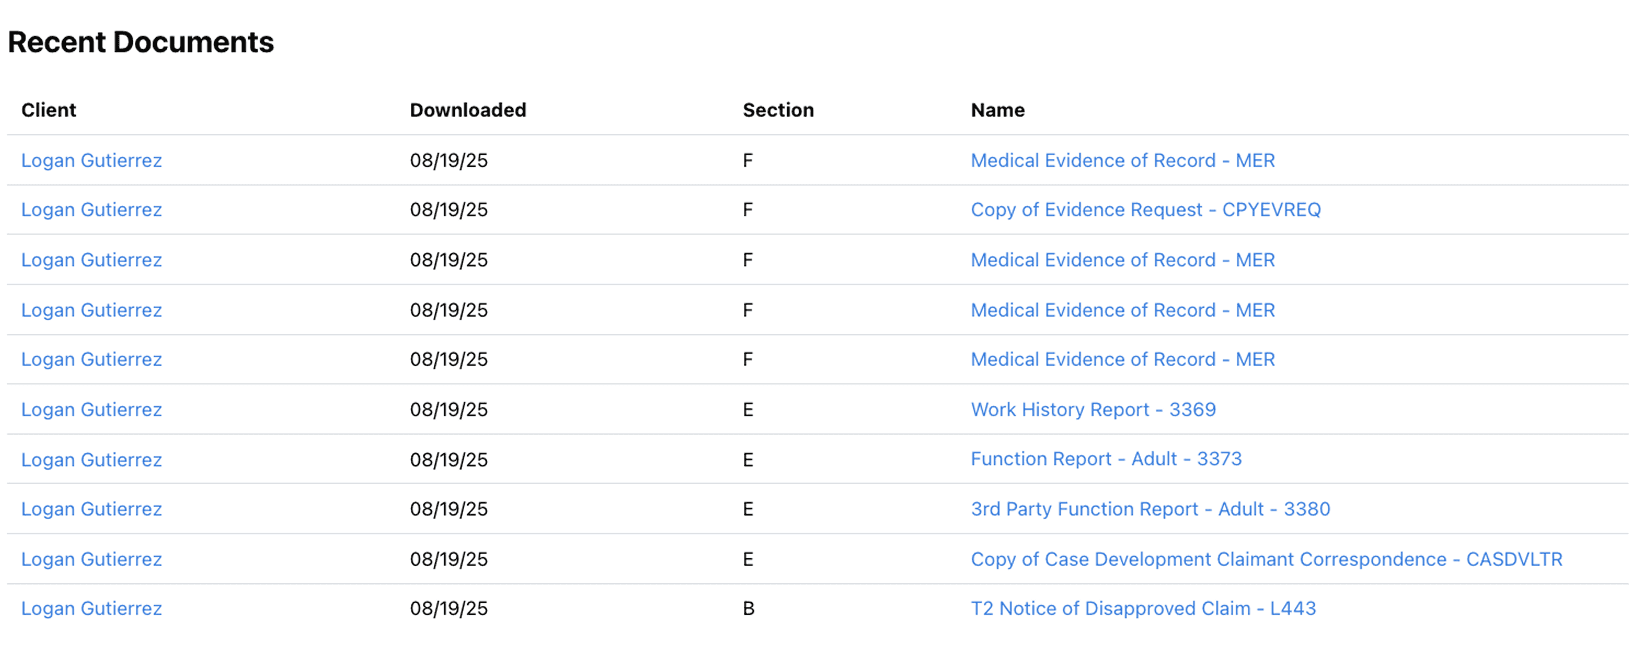View Logan Gutierrez profile from the first row

(x=91, y=160)
